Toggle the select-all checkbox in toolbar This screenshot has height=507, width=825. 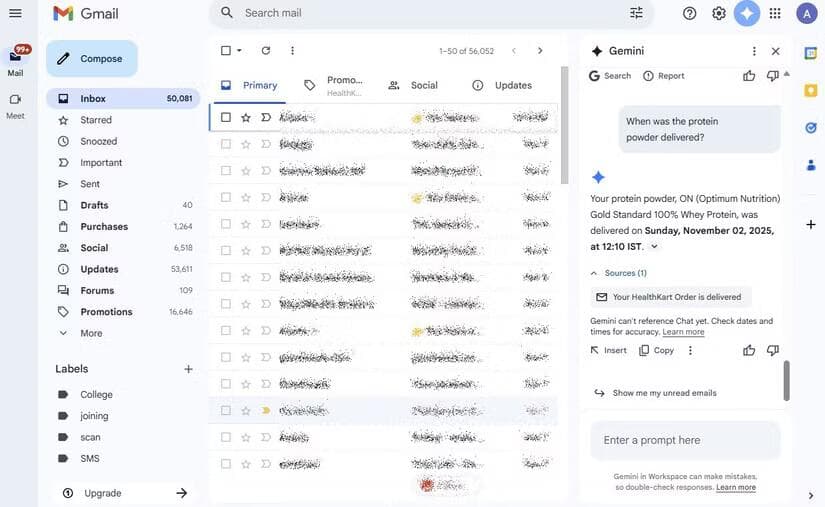226,51
